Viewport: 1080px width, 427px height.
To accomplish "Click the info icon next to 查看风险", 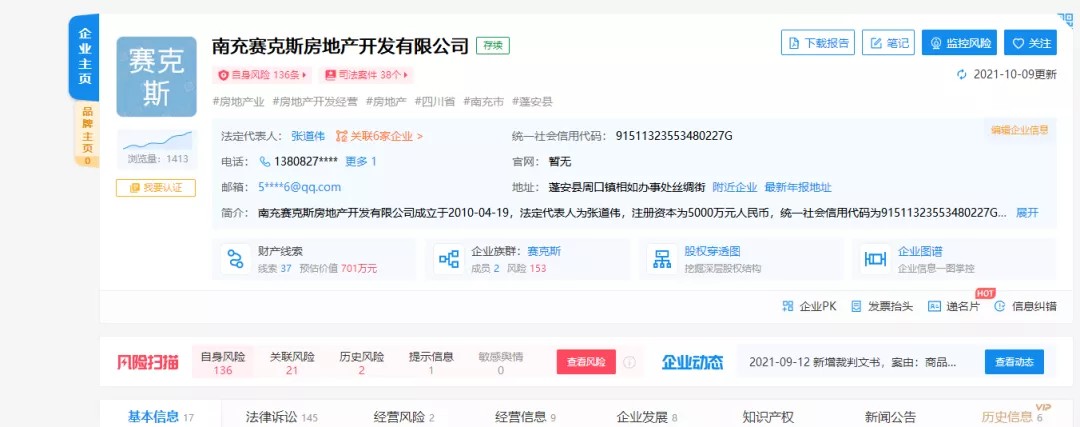I will [630, 362].
